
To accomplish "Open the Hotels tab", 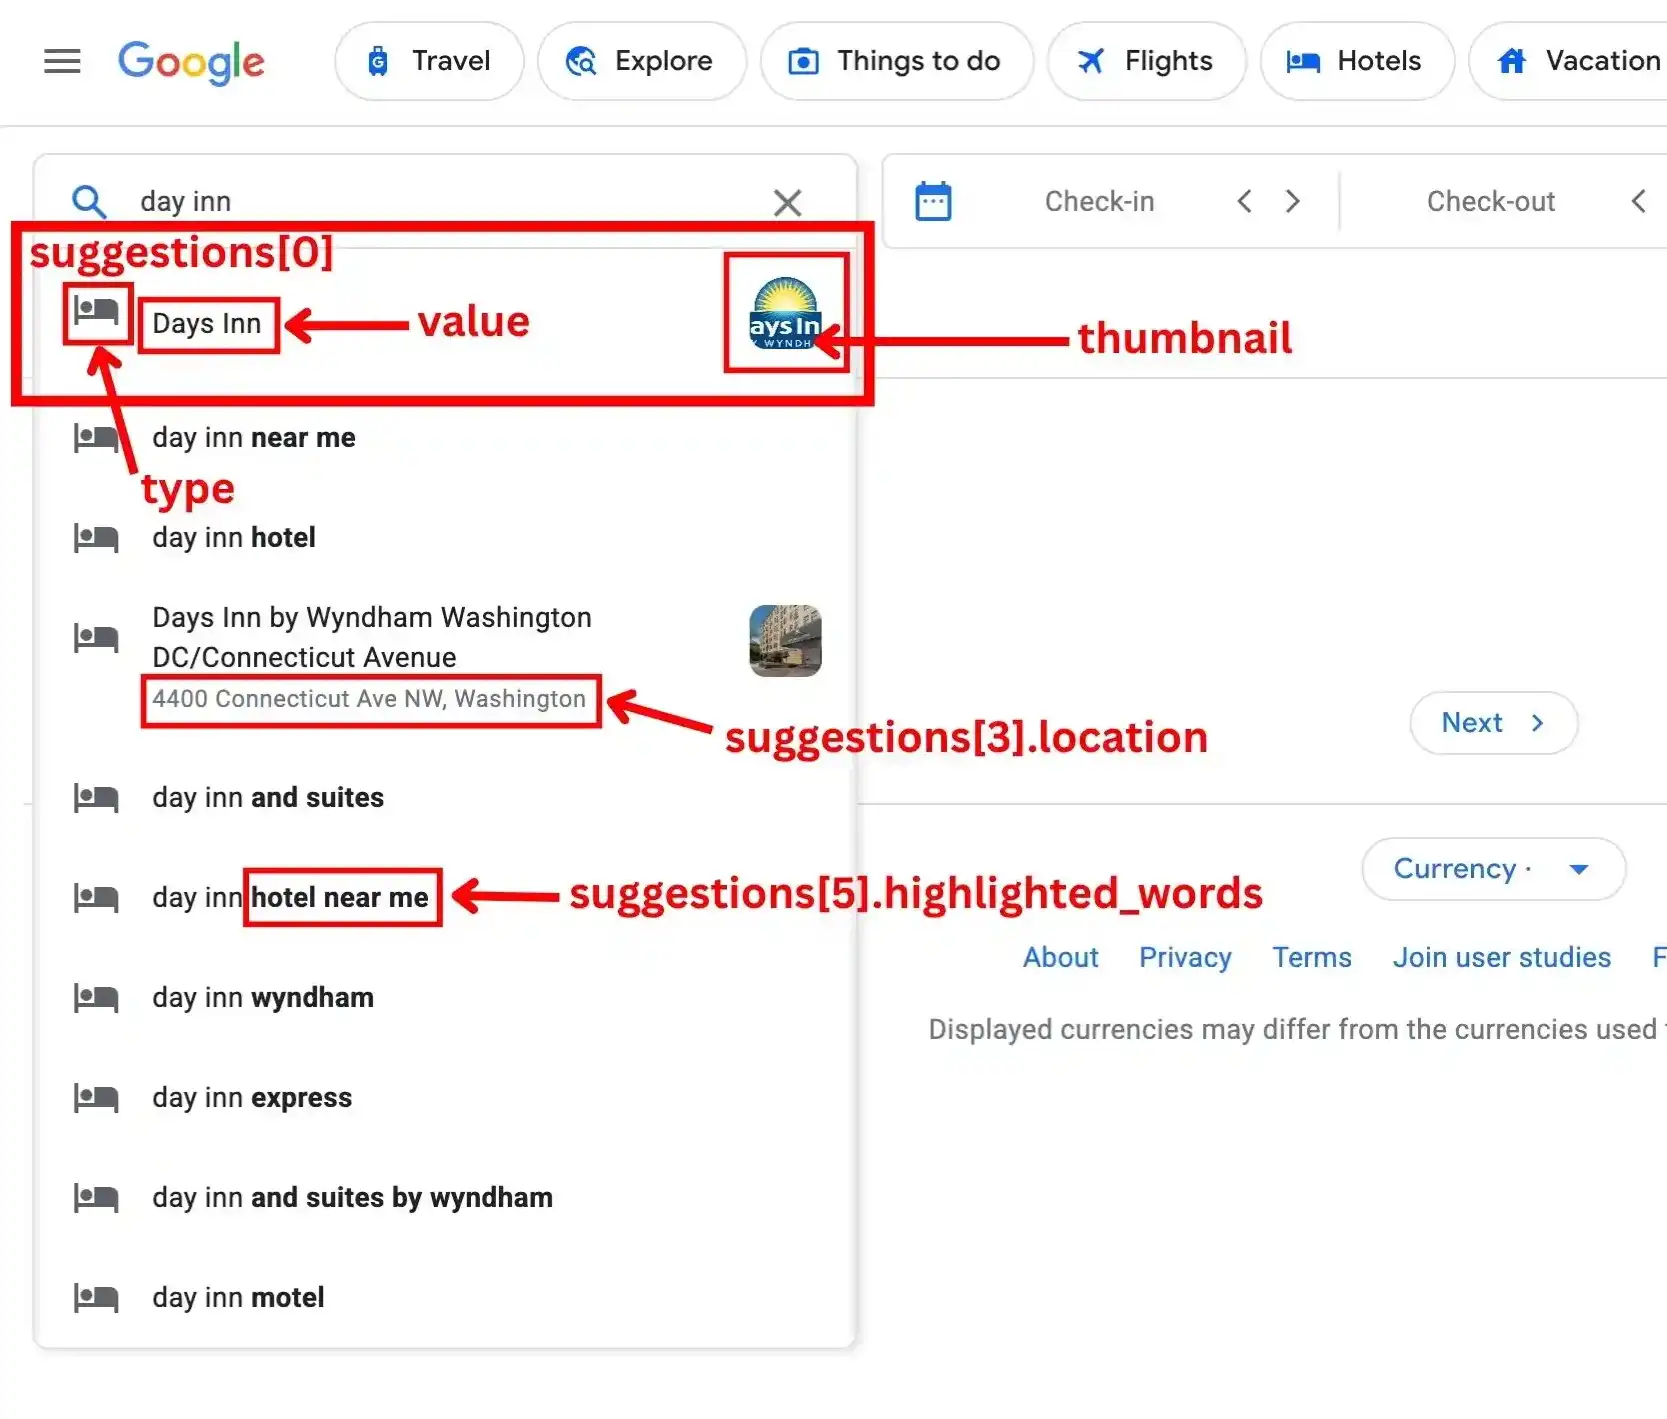I will pos(1357,61).
